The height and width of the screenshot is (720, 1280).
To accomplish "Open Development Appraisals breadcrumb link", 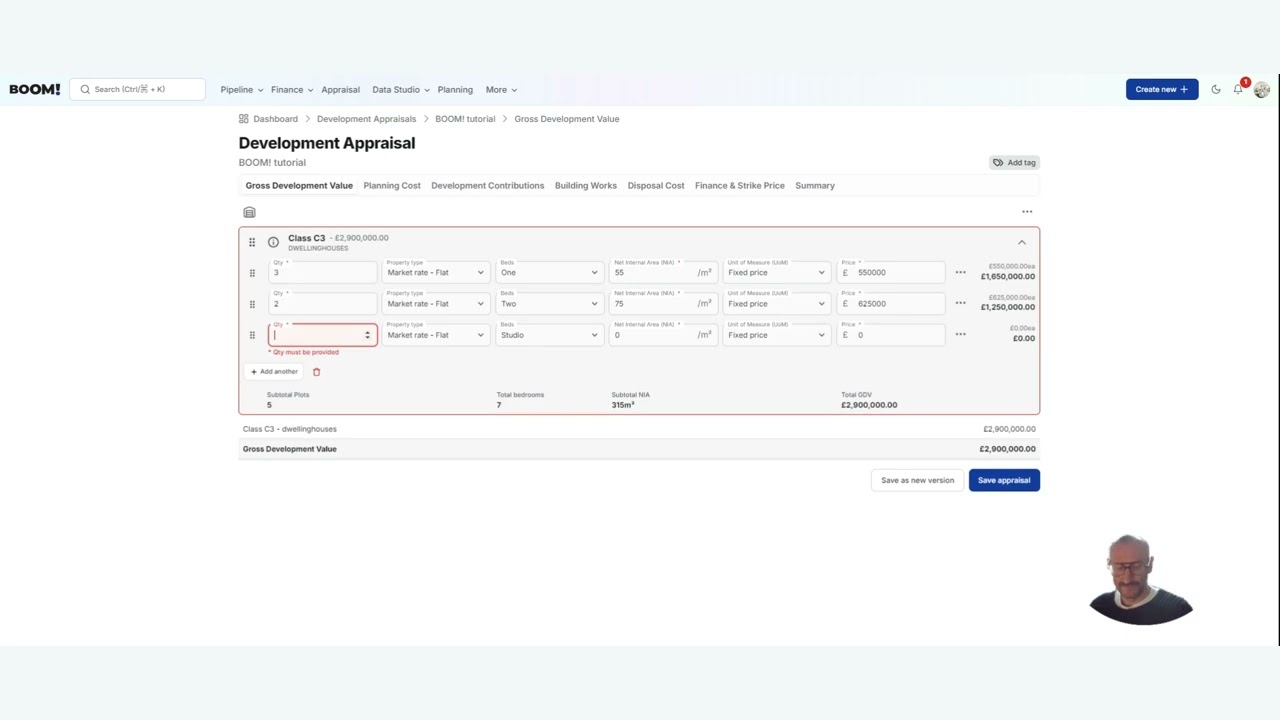I will pos(366,119).
